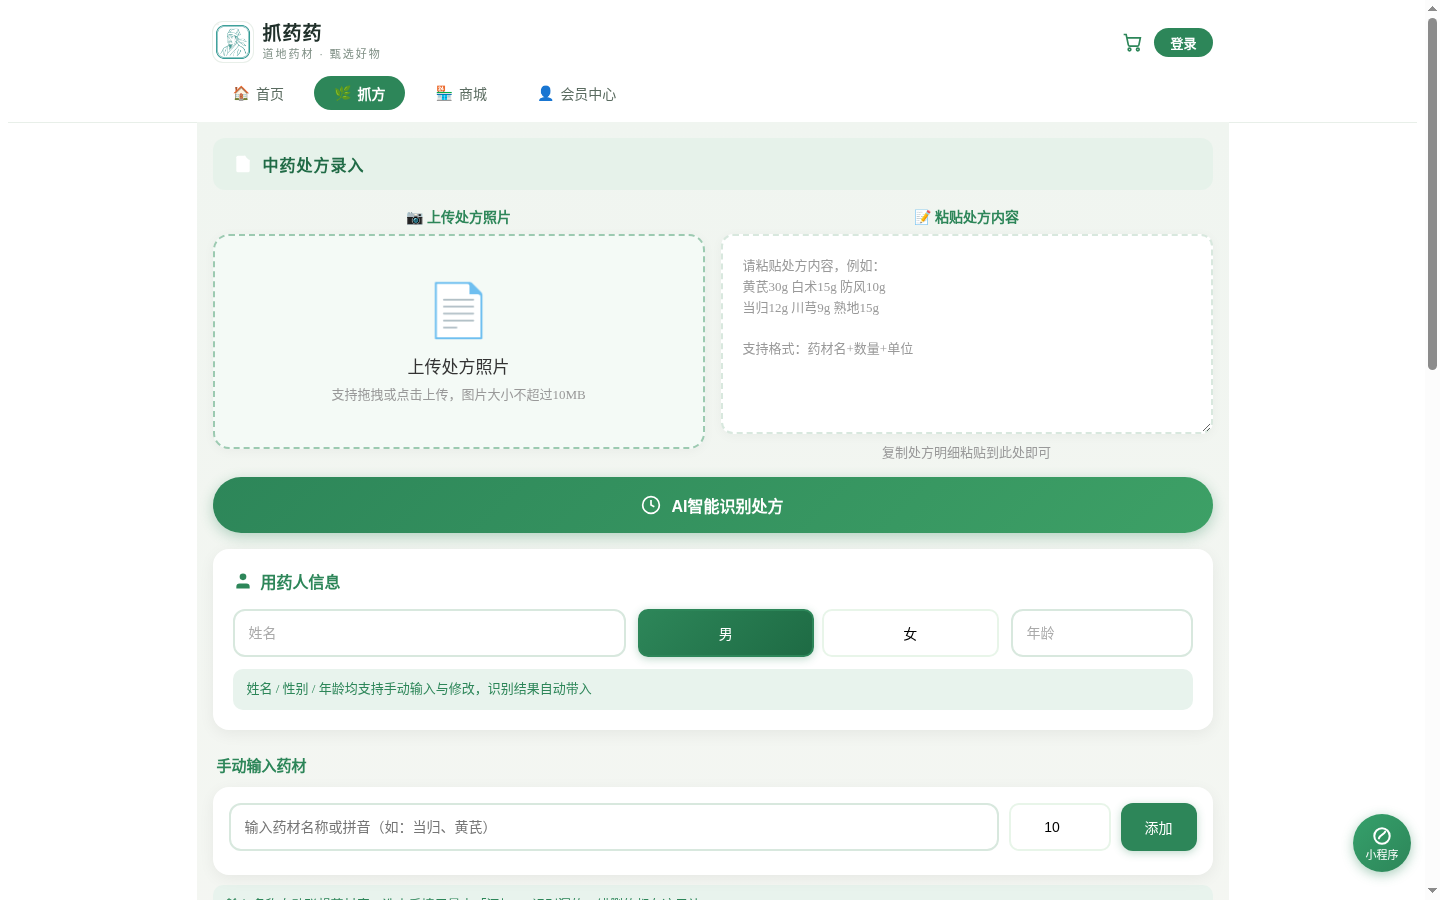Click the 上传处方照片 text in the upload box
Screen dimensions: 1440x900
point(458,367)
